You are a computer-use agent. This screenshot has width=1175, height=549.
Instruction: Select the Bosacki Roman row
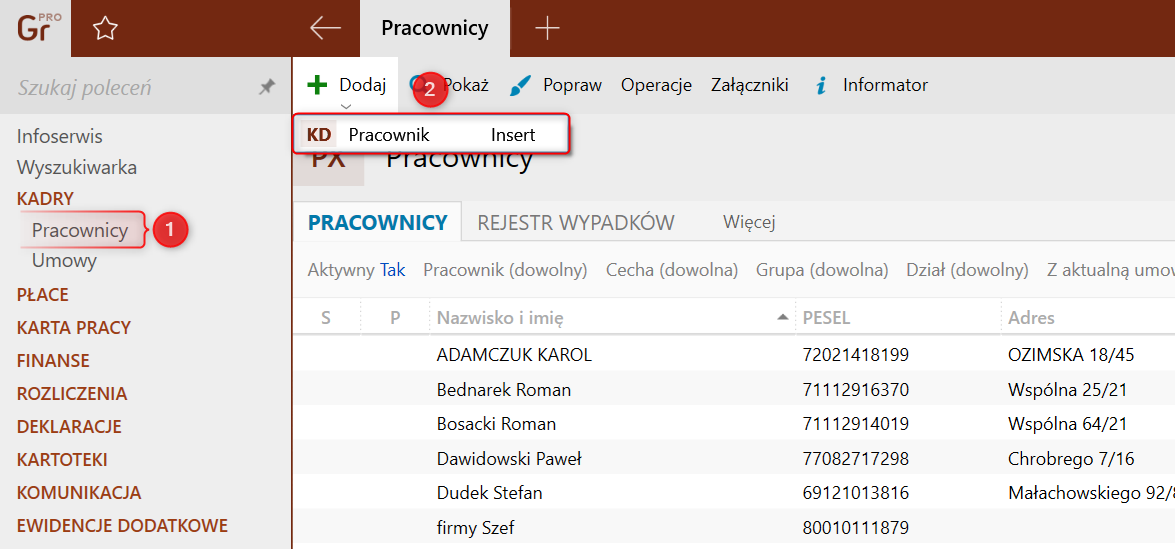pos(734,424)
